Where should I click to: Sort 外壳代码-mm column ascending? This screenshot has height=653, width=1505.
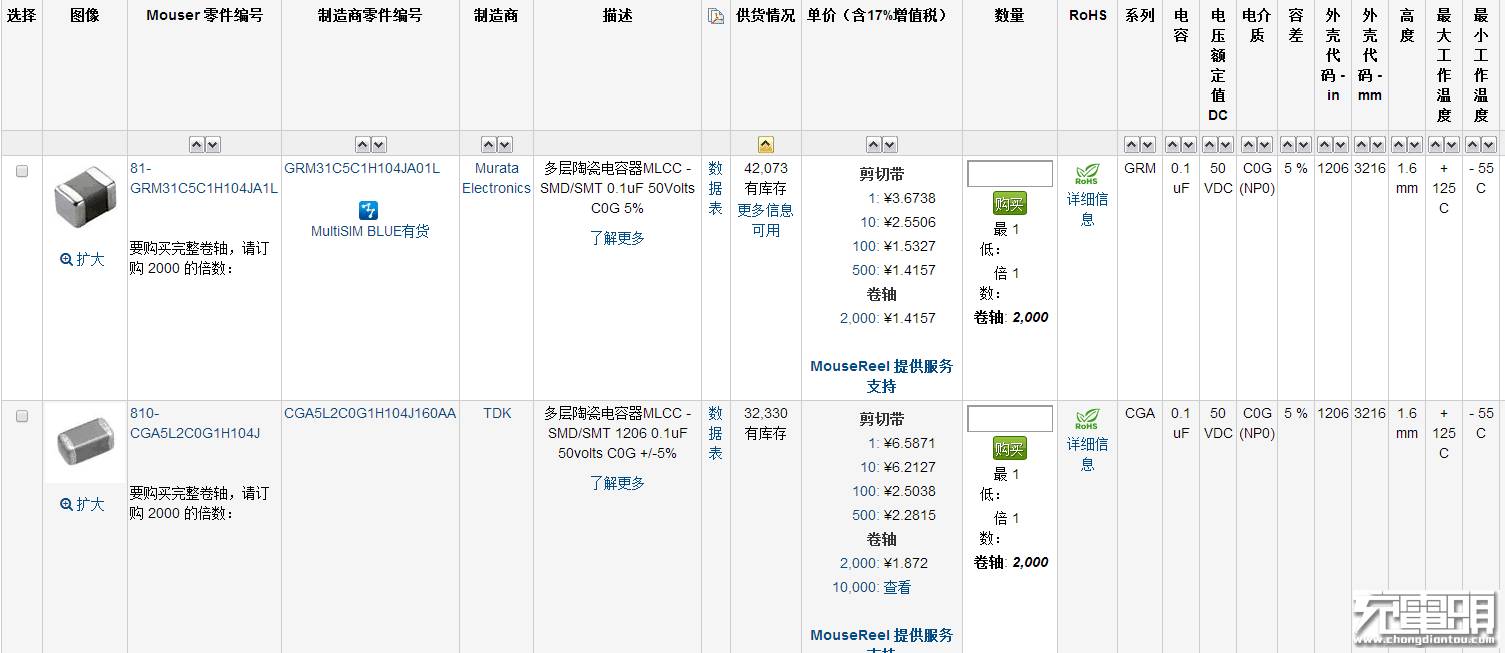[1362, 145]
